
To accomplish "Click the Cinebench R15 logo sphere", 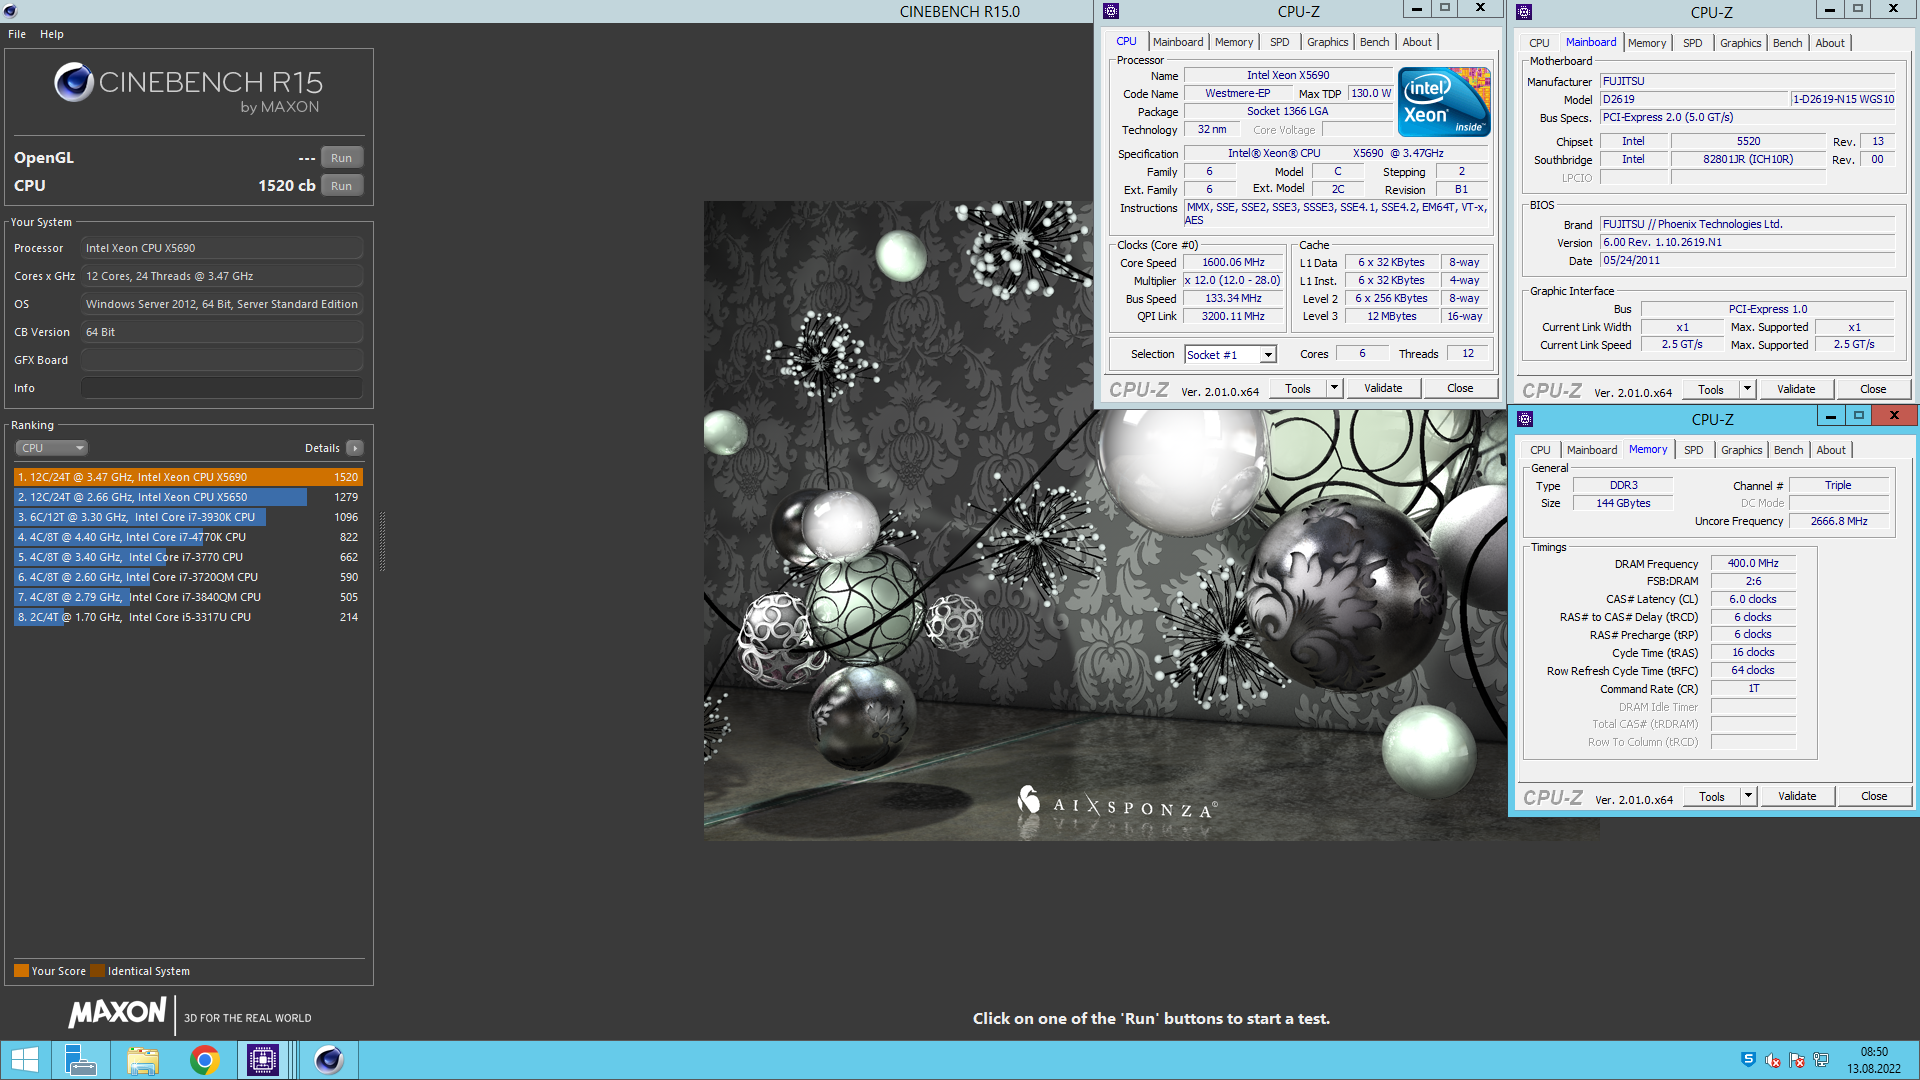I will click(x=74, y=82).
